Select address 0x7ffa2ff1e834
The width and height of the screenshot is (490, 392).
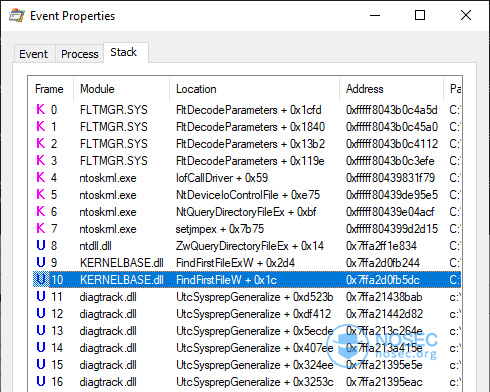tap(381, 246)
